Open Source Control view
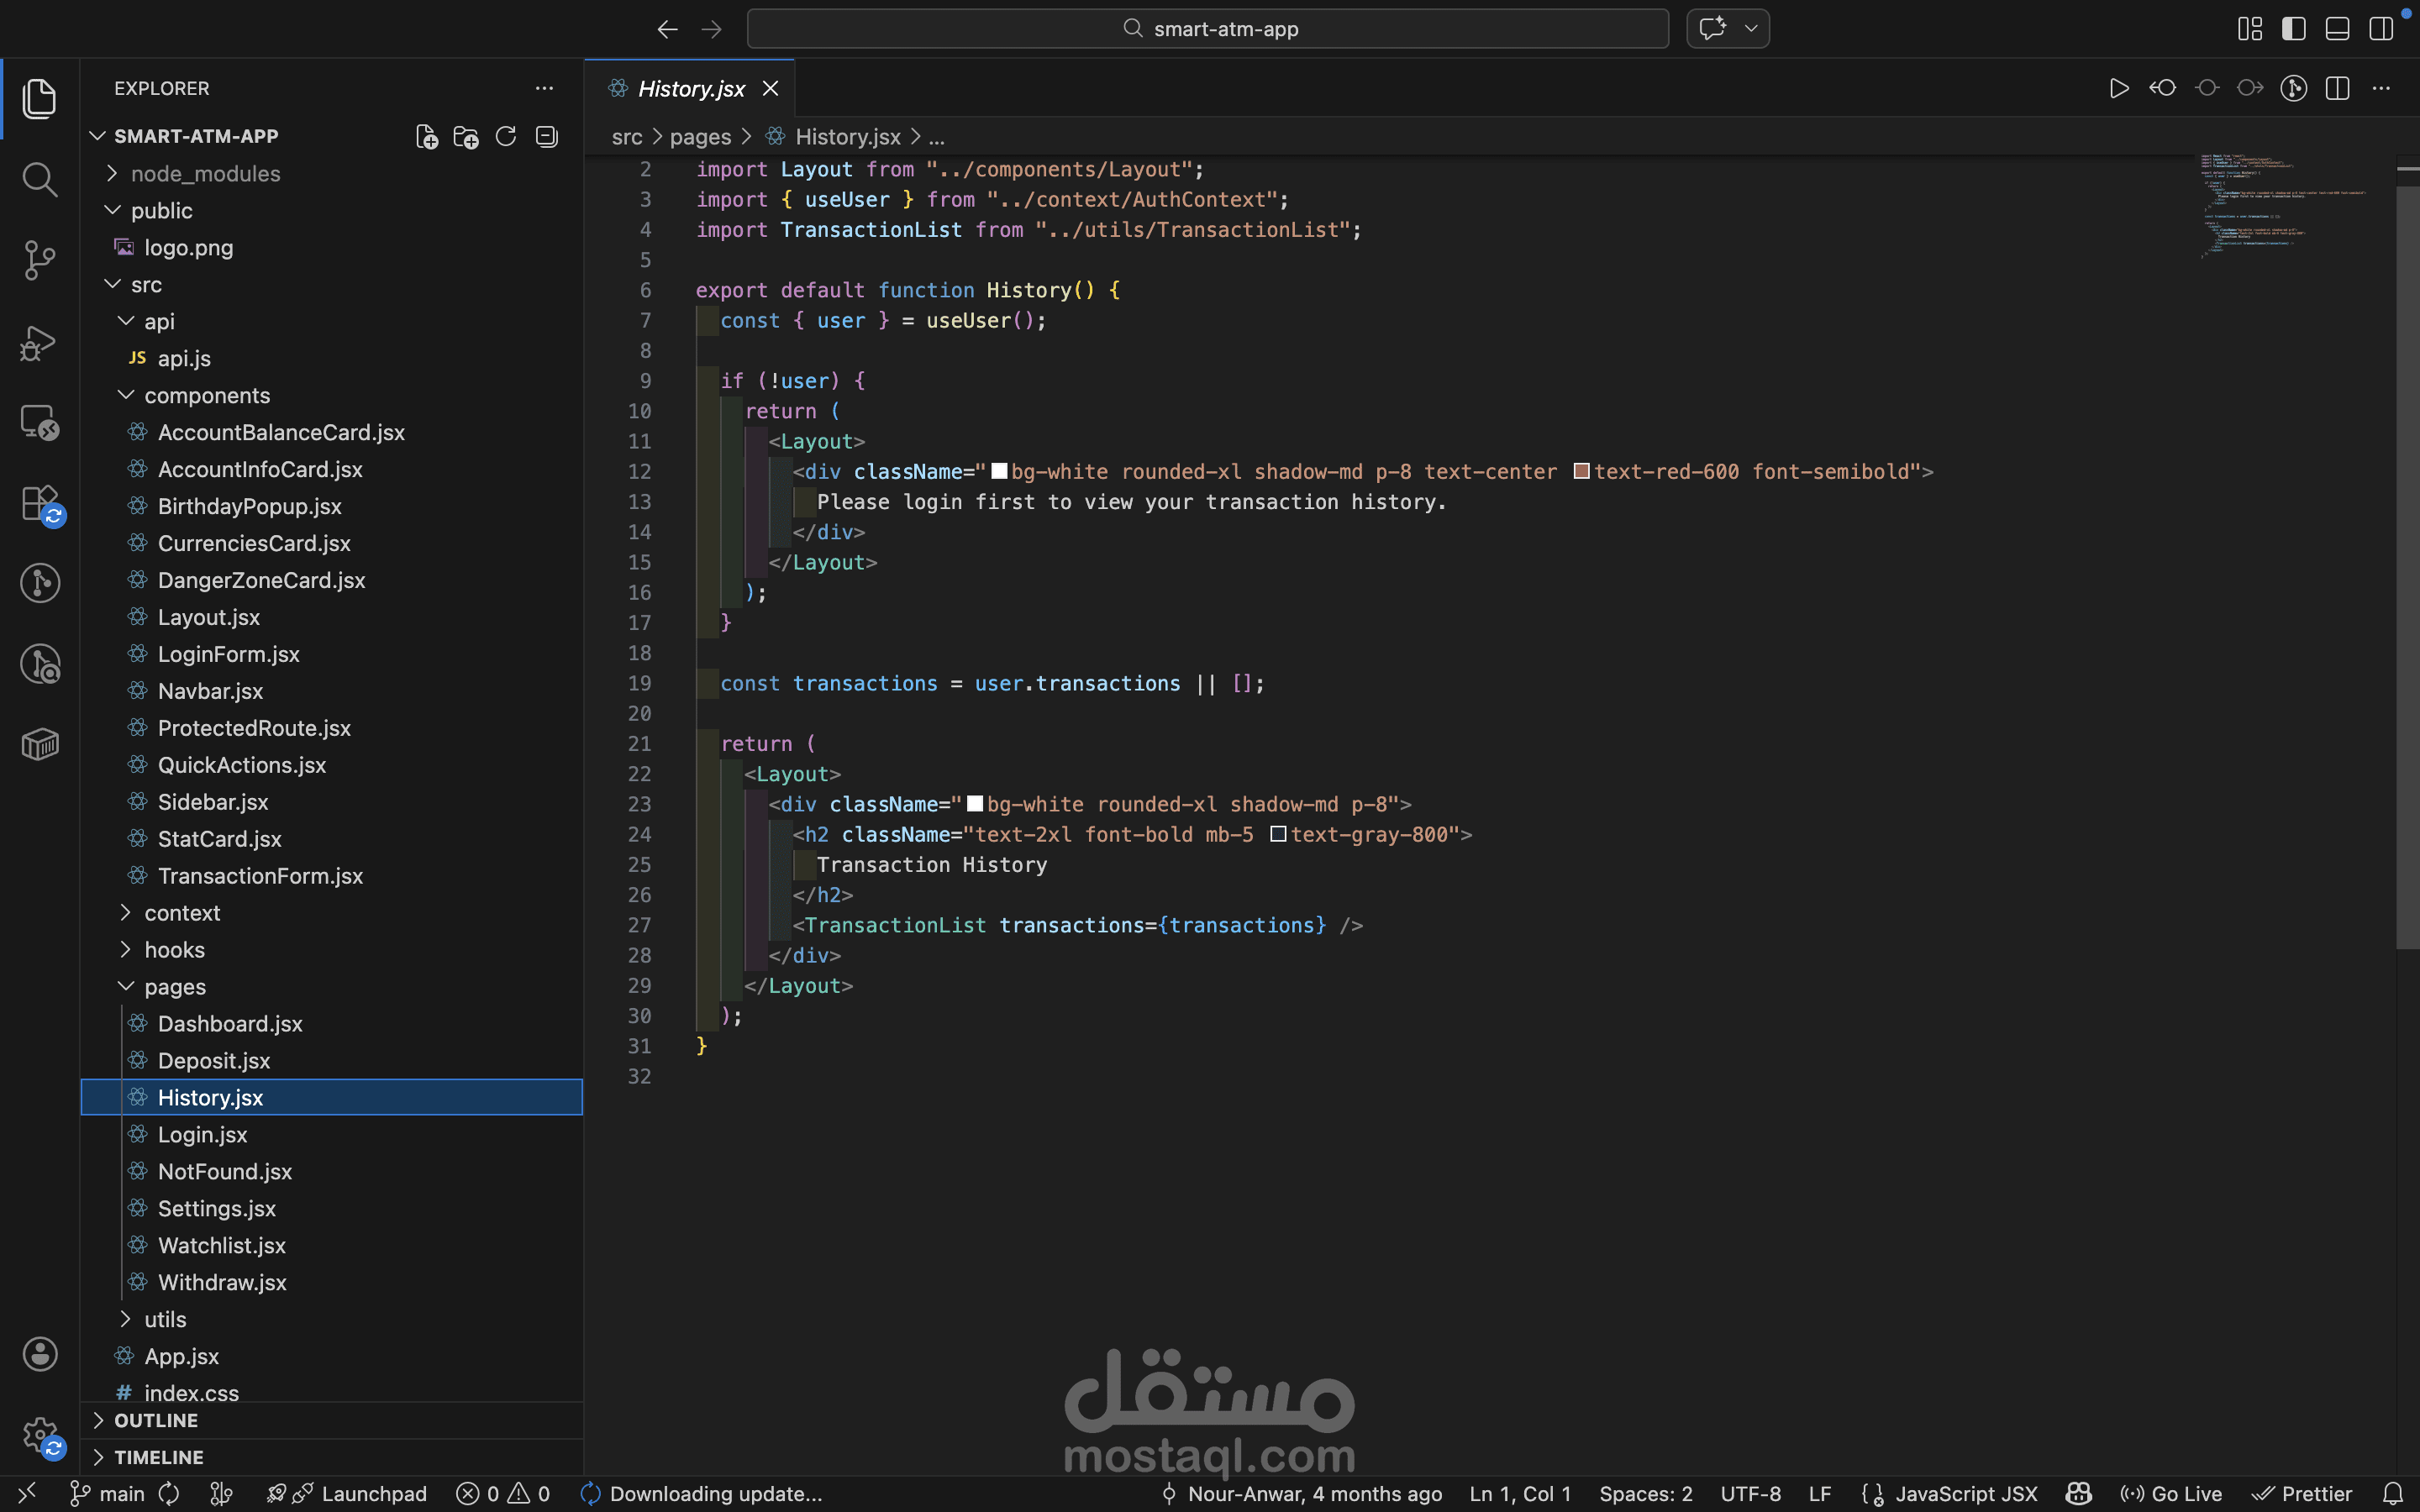This screenshot has height=1512, width=2420. pos(39,260)
